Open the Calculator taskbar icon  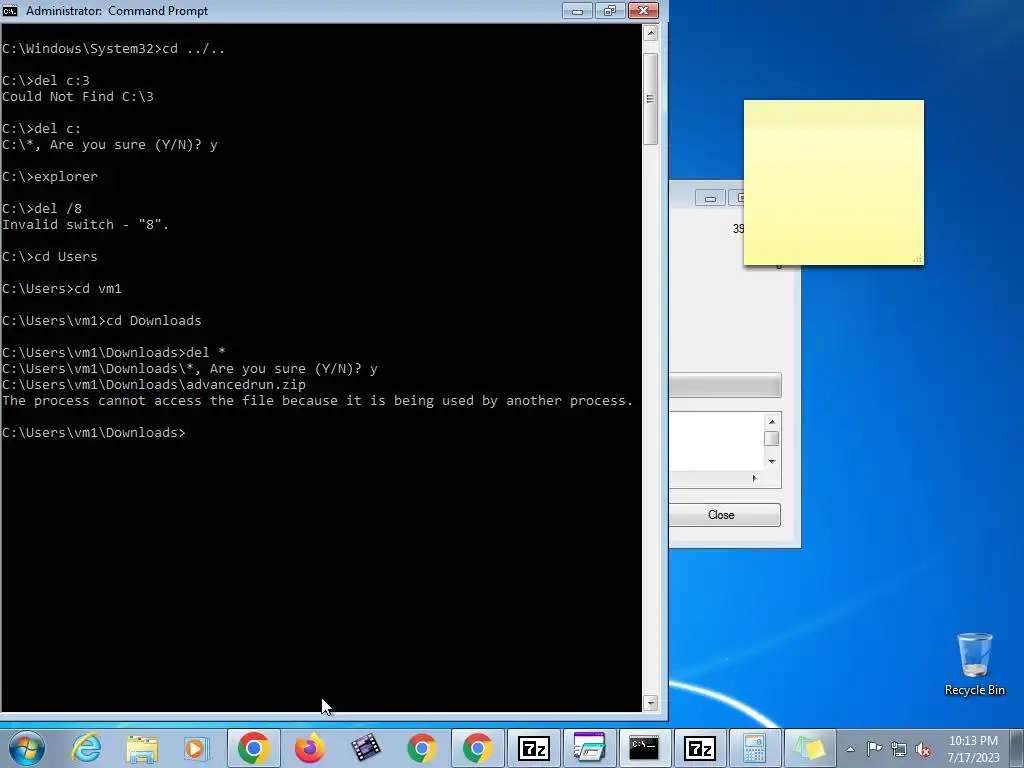(x=755, y=748)
